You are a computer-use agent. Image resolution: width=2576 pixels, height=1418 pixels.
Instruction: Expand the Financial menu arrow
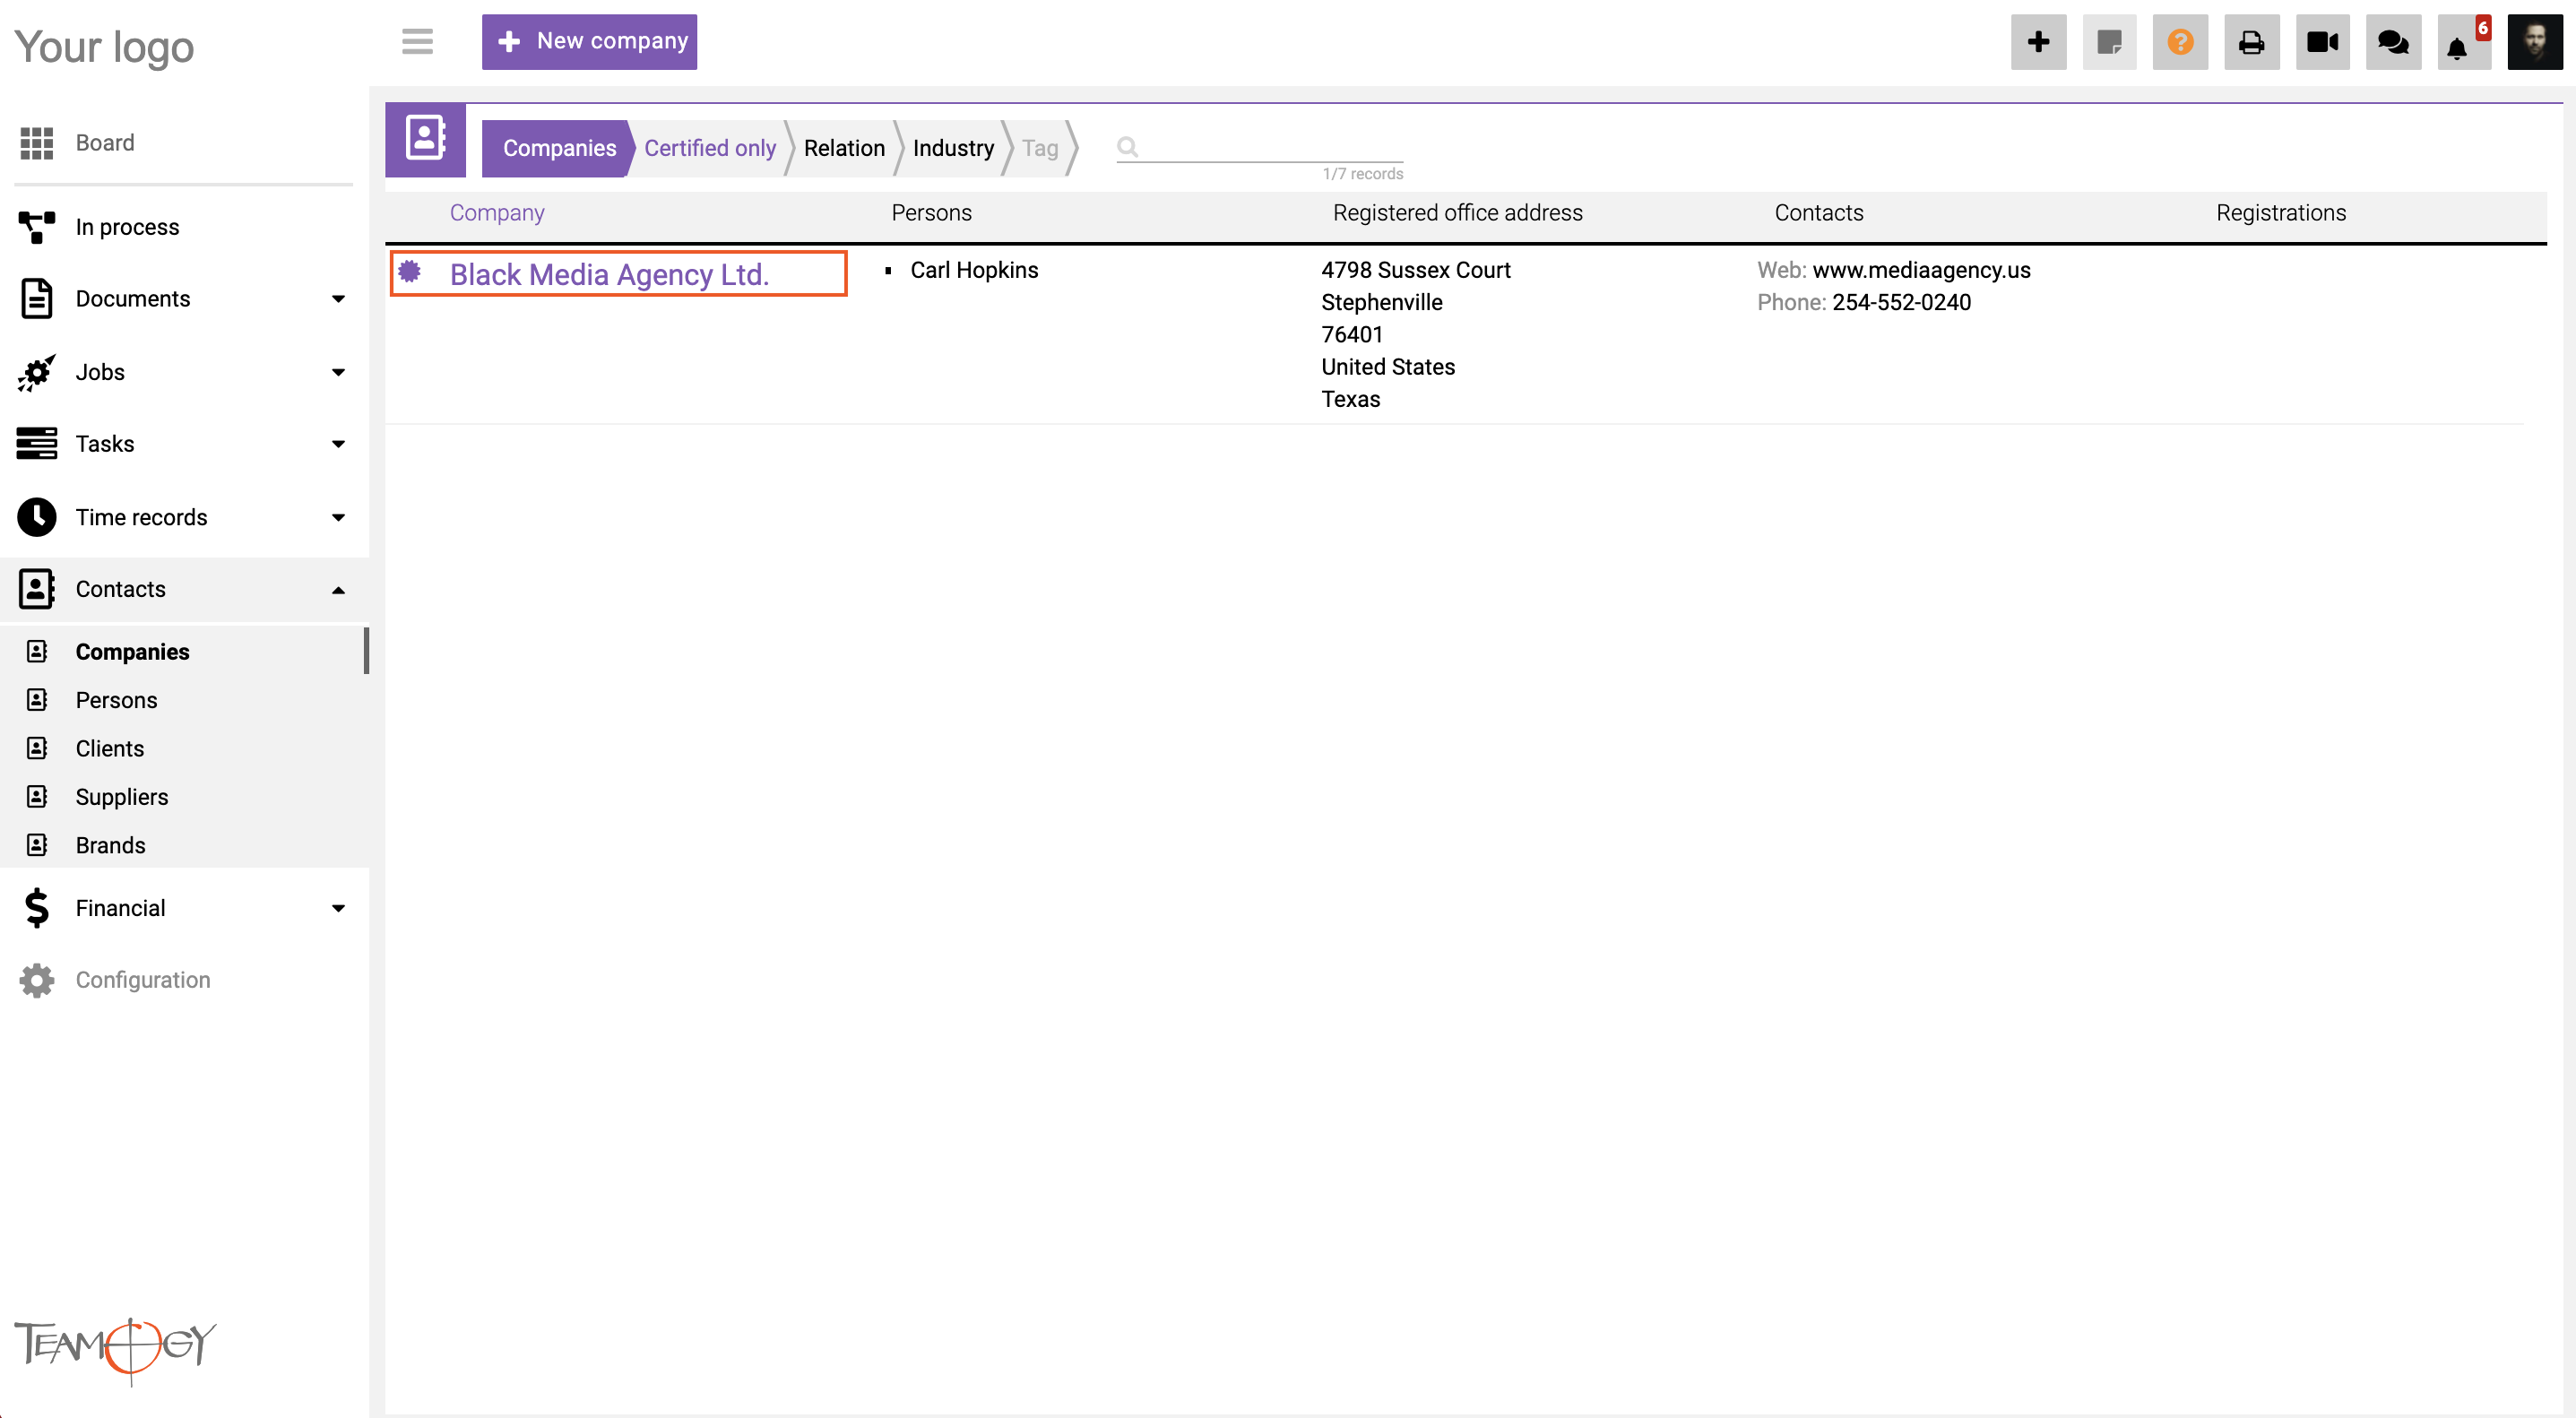click(x=338, y=908)
